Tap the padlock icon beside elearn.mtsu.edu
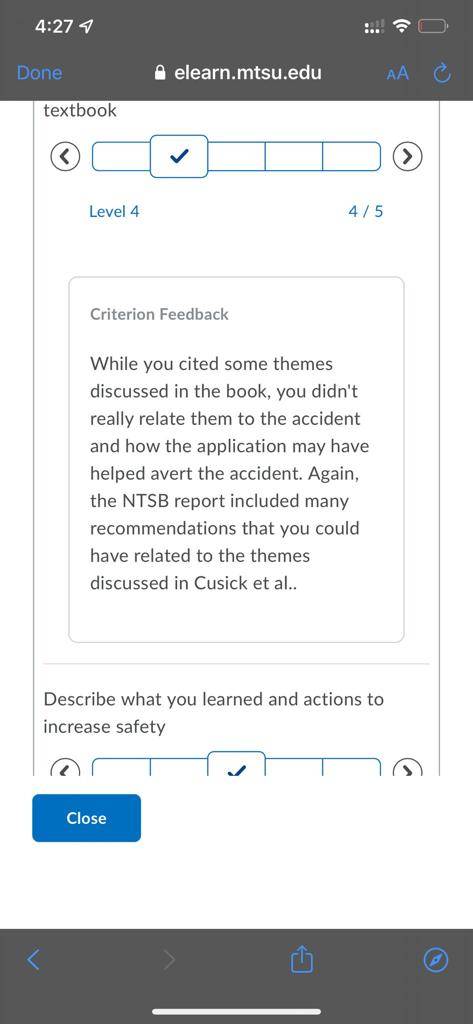473x1024 pixels. (x=160, y=73)
